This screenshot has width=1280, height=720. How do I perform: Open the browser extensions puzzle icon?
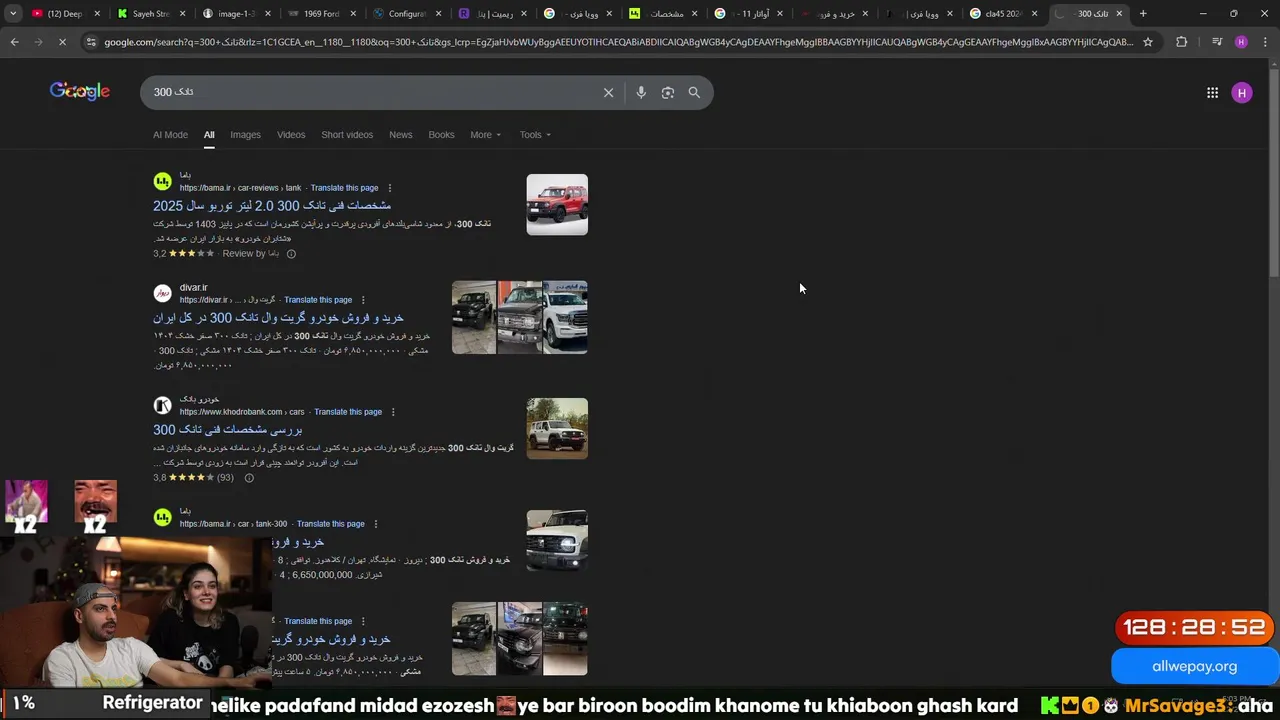tap(1181, 42)
